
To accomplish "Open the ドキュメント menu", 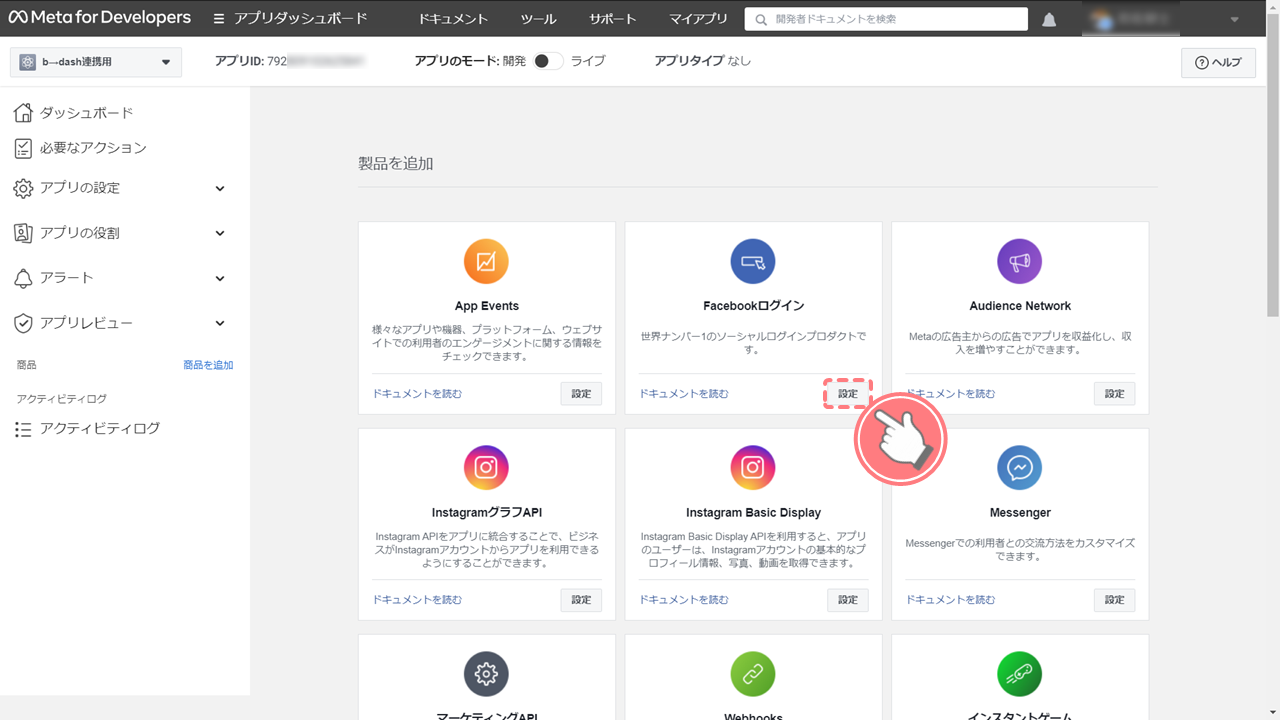I will 453,19.
